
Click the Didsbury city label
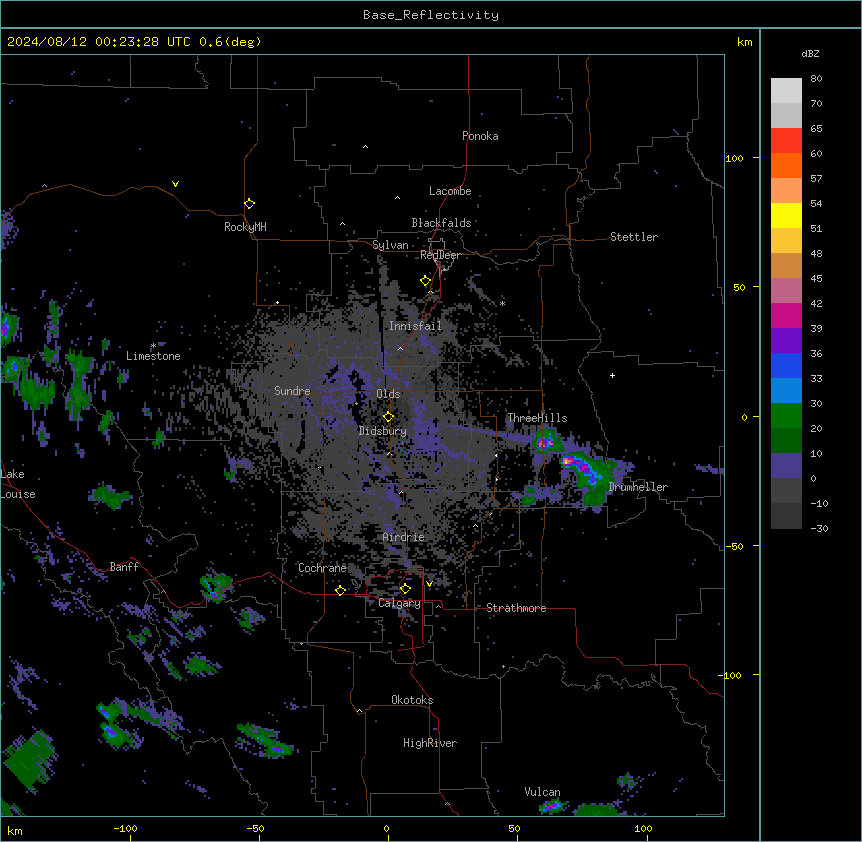point(383,431)
